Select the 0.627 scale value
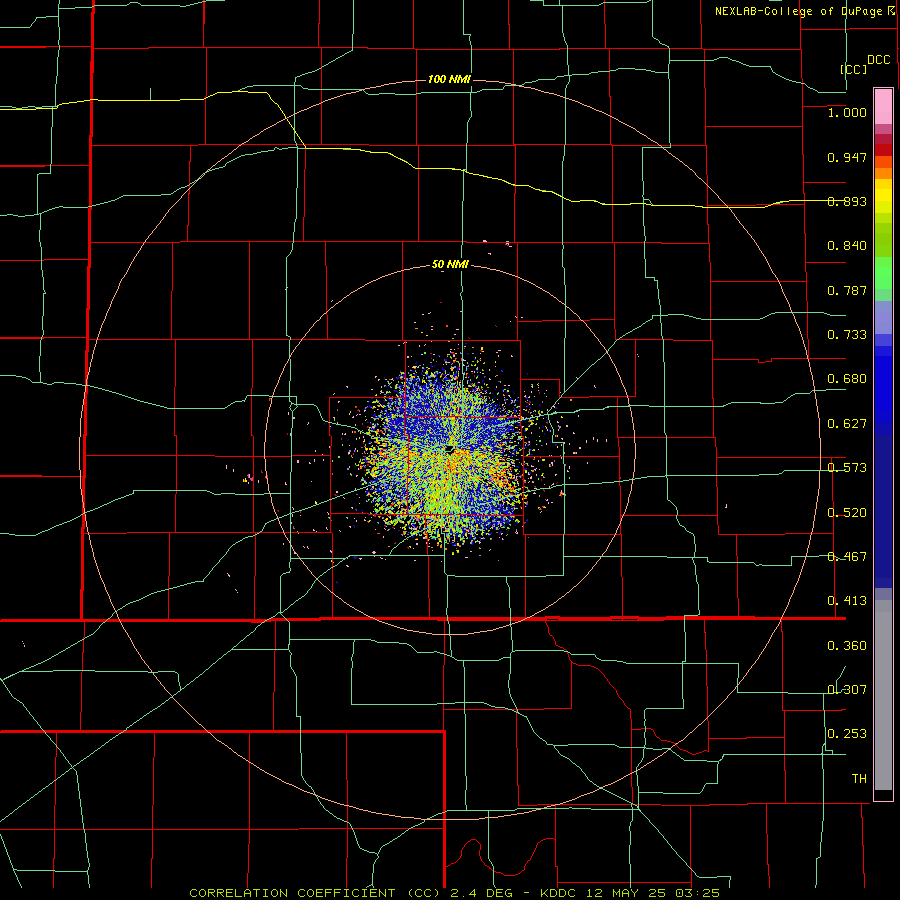This screenshot has width=900, height=900. click(847, 424)
